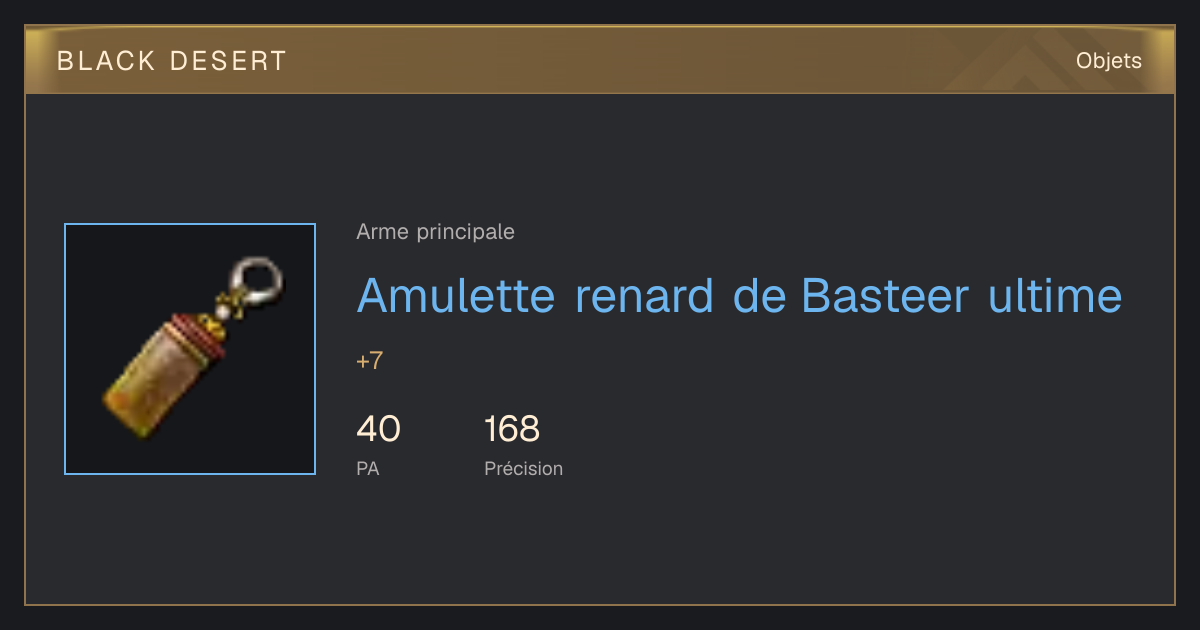Click the word DESERT in the header
1200x630 pixels.
tap(228, 61)
